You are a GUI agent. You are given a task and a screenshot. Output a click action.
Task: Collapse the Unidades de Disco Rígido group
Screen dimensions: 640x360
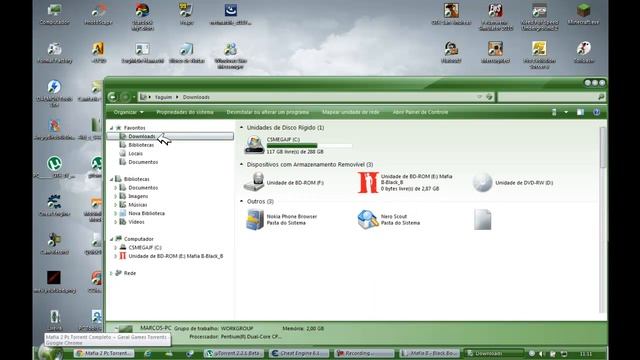(x=241, y=127)
